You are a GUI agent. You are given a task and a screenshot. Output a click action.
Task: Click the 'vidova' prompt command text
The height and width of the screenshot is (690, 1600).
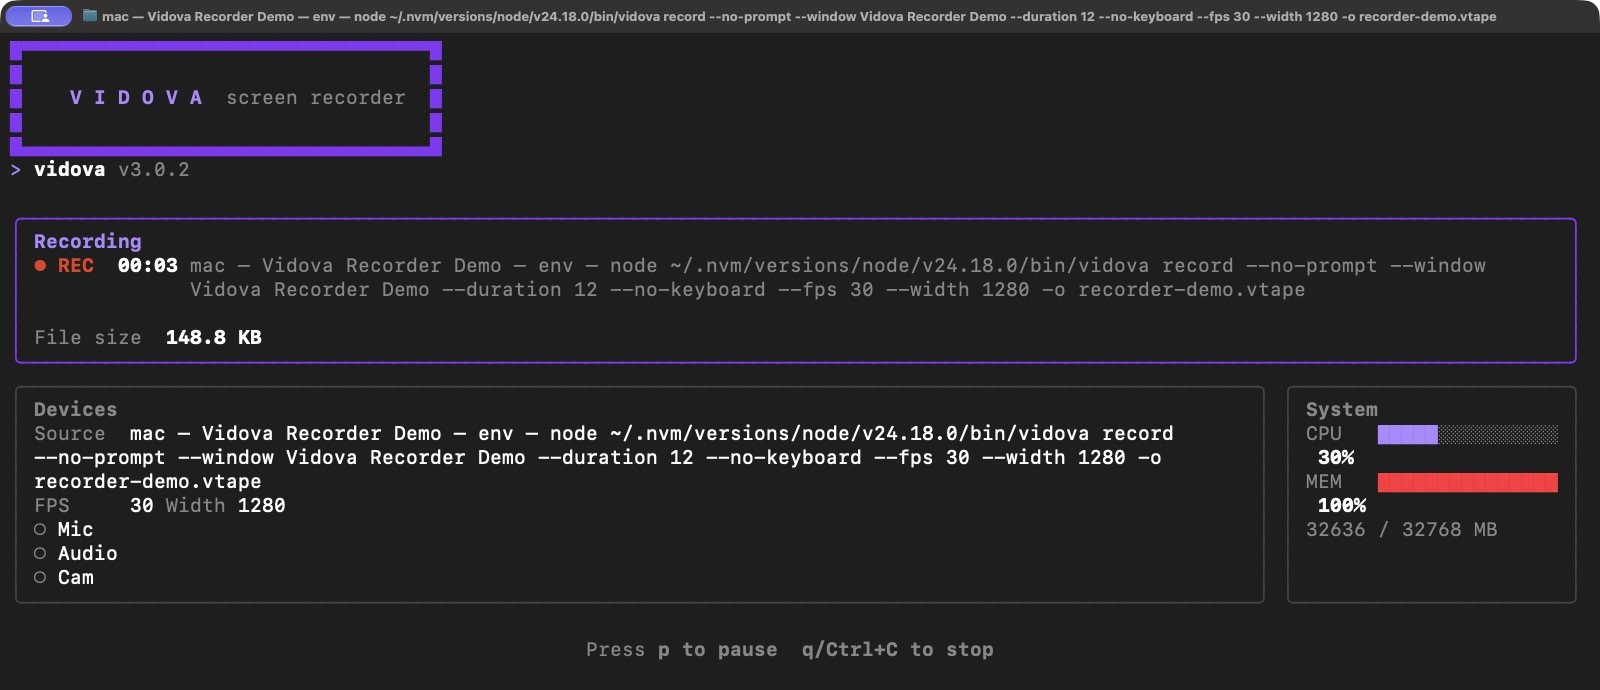point(69,170)
